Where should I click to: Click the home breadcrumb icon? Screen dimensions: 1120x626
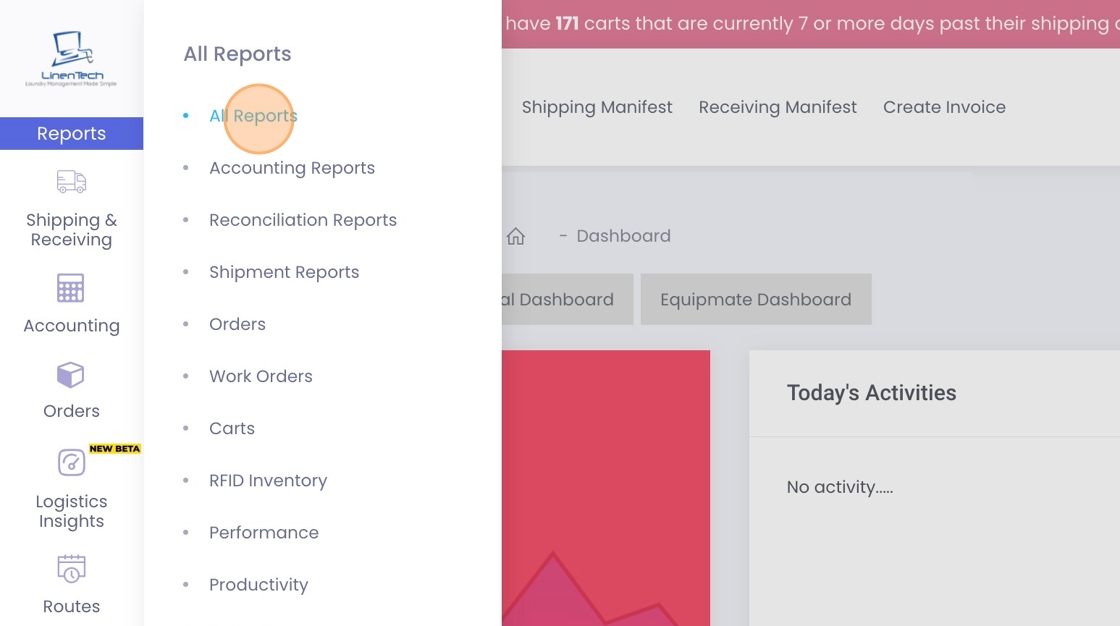516,236
